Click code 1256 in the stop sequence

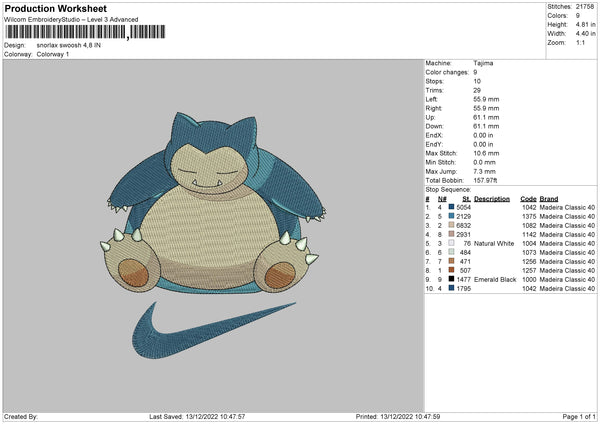529,261
